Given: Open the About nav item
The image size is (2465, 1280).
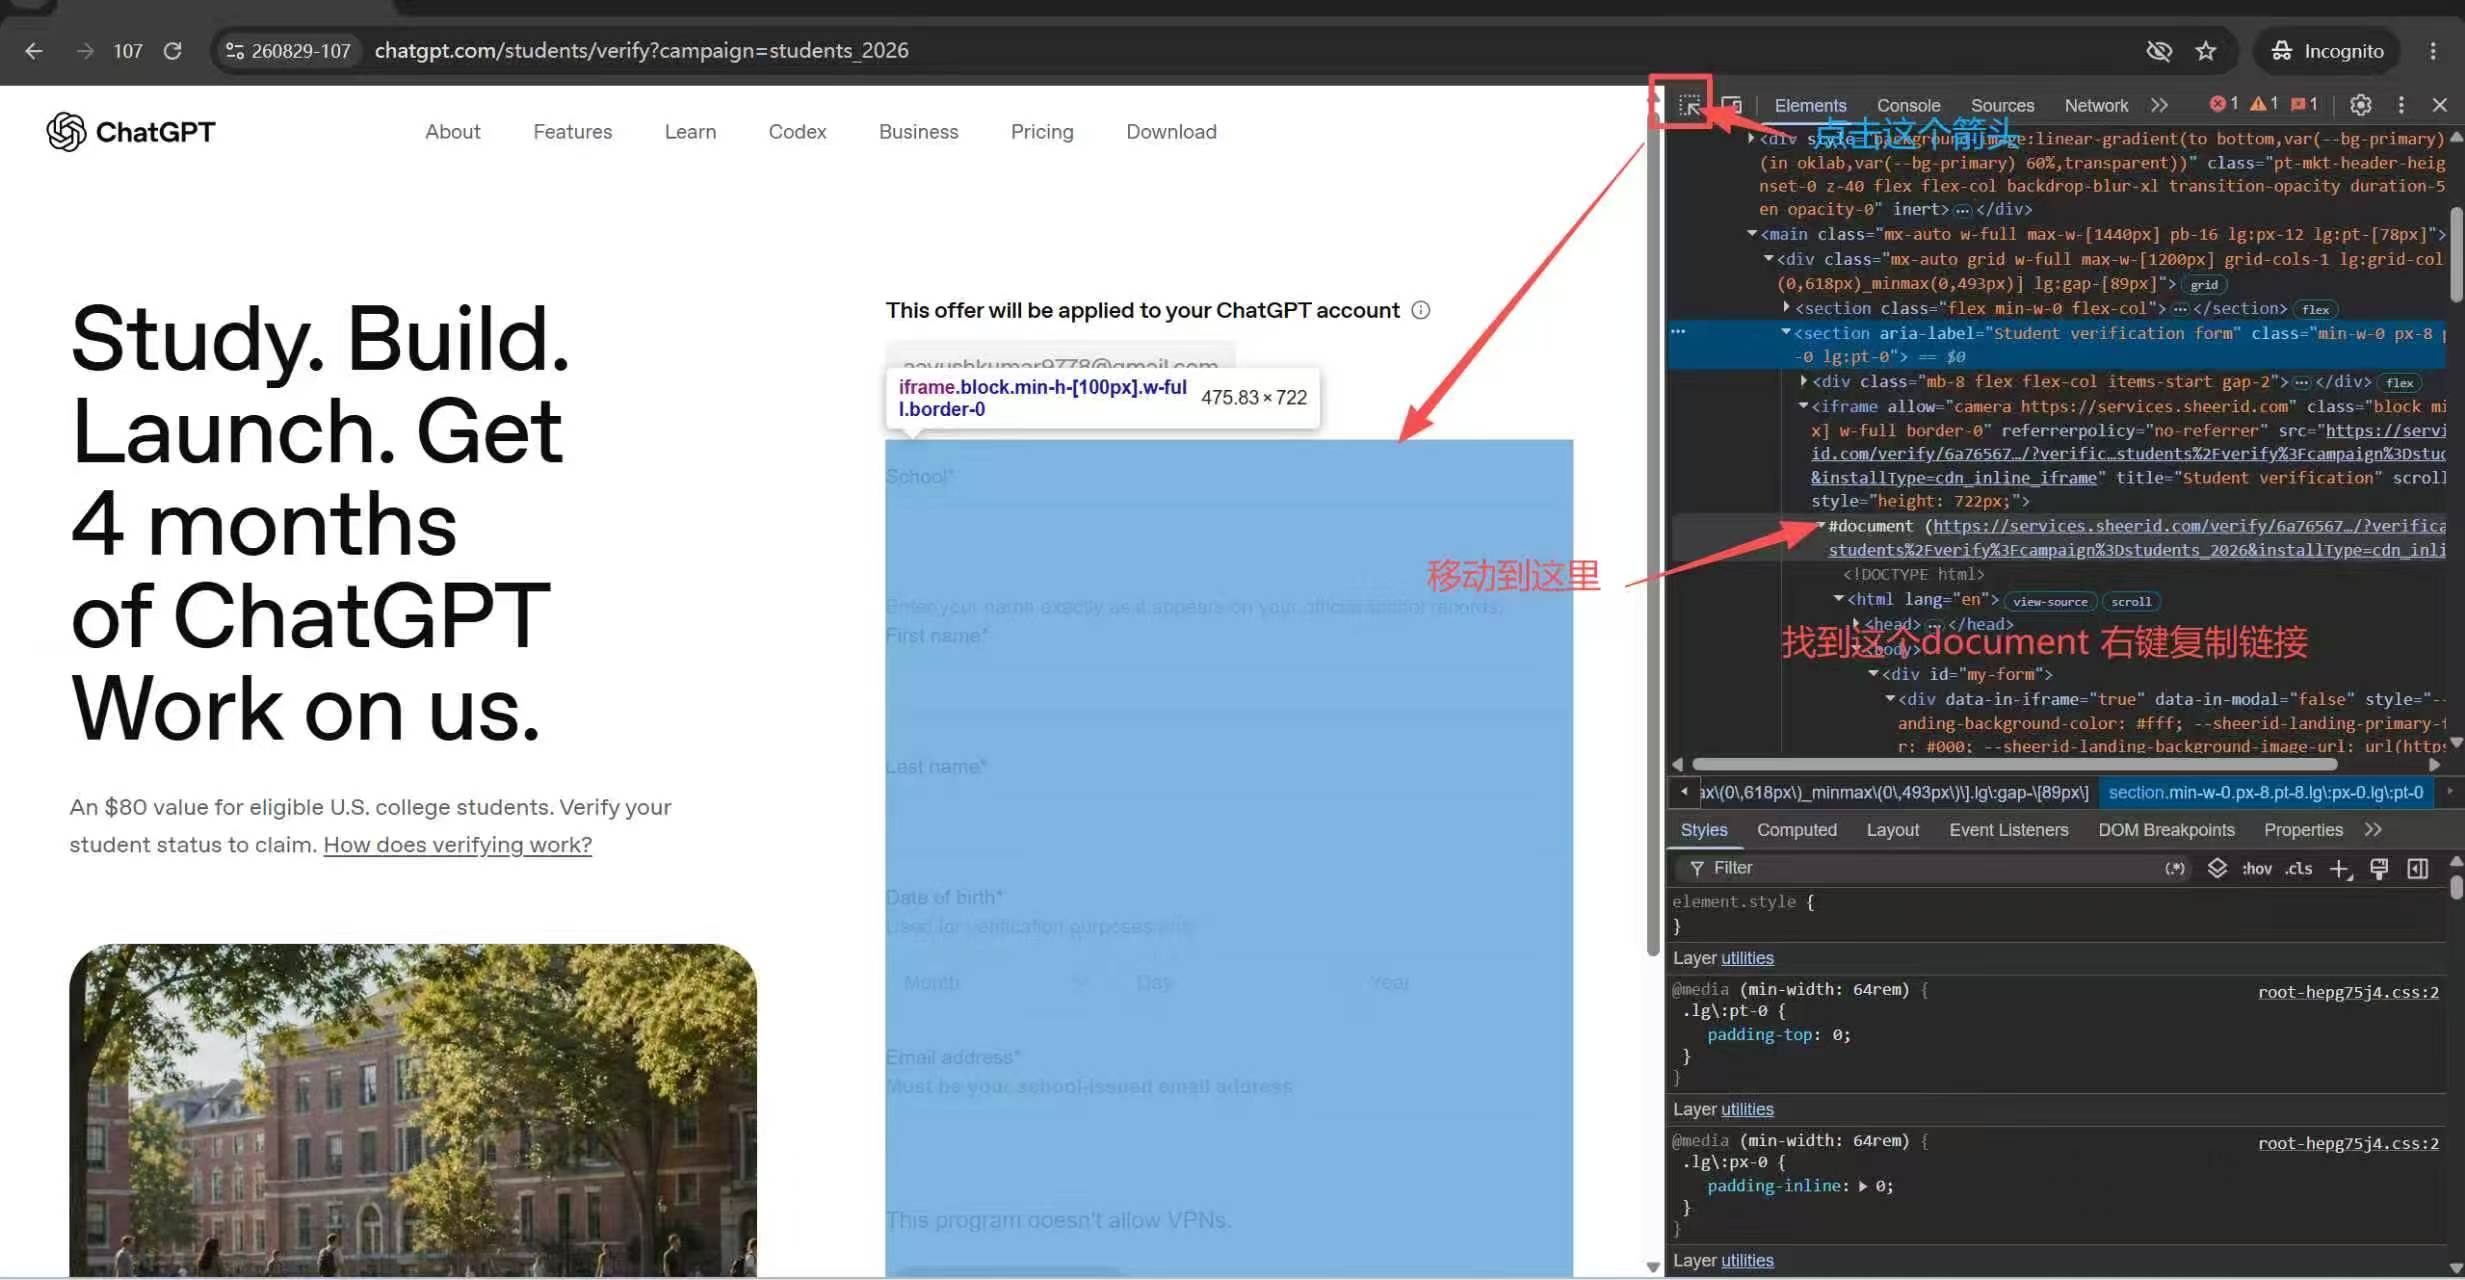Looking at the screenshot, I should point(452,132).
